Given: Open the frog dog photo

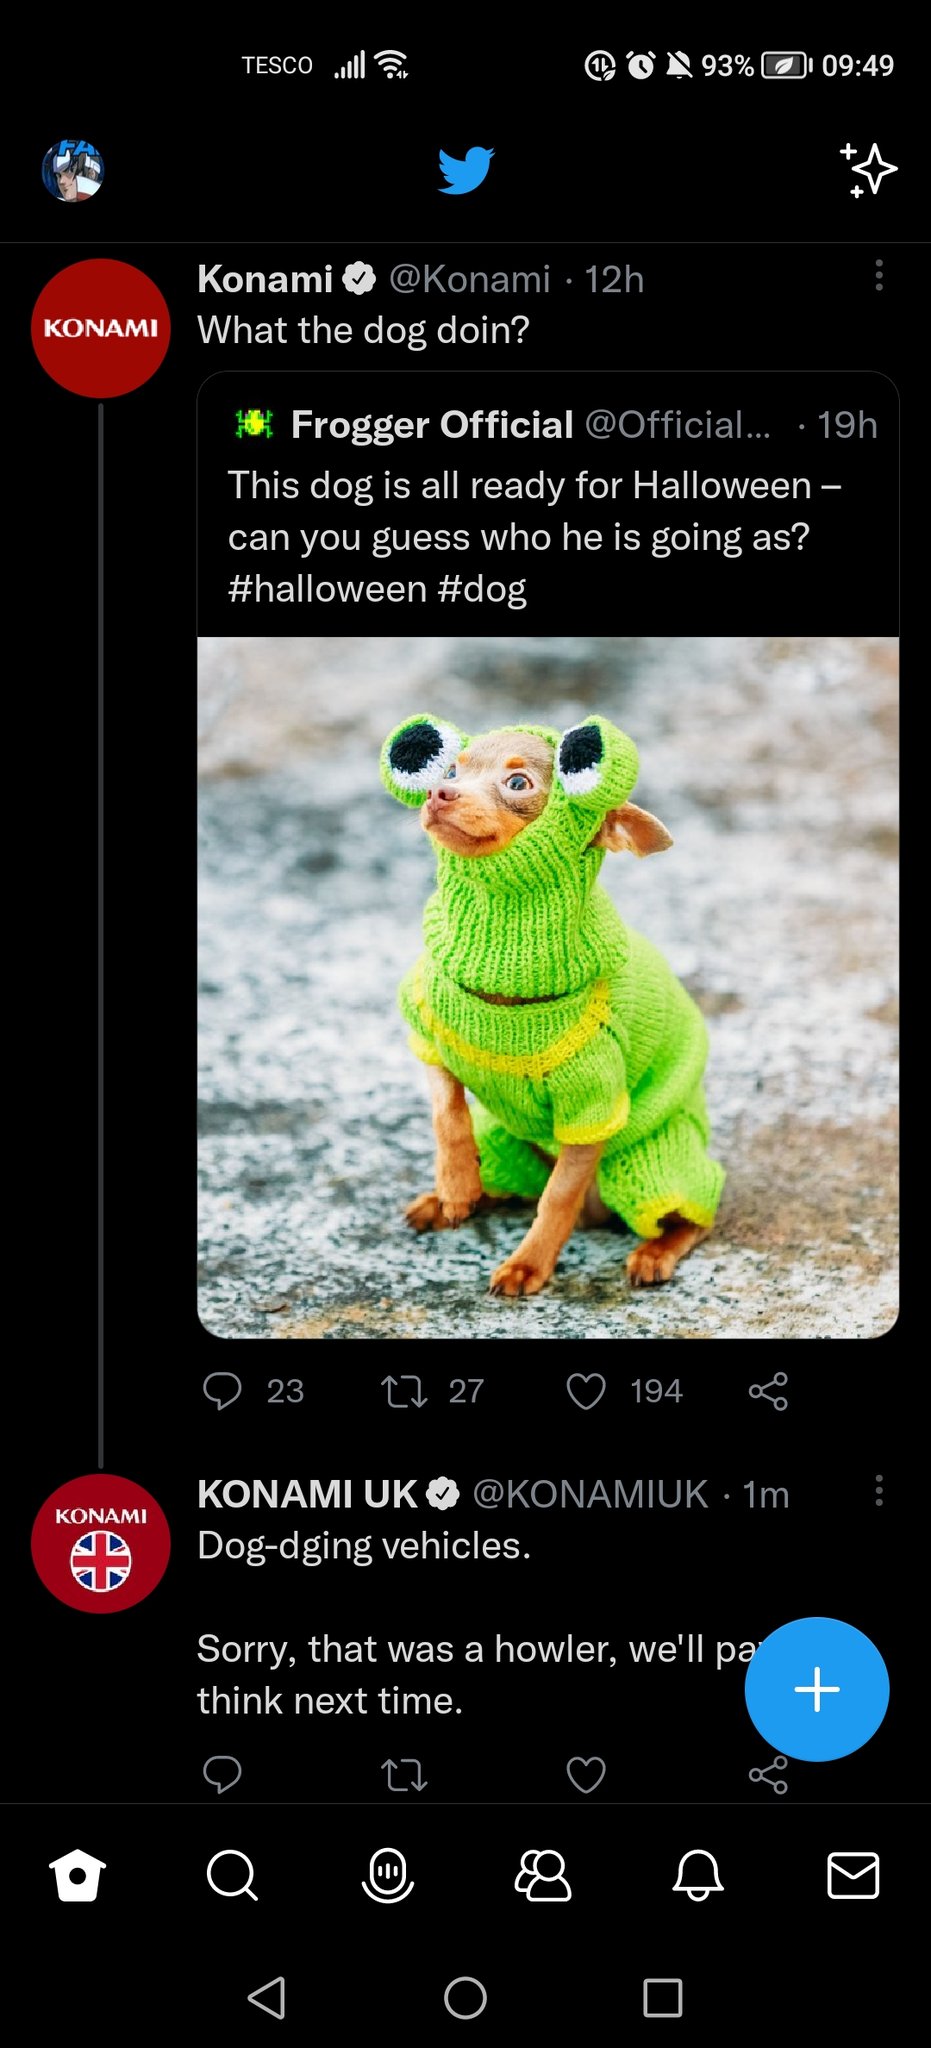Looking at the screenshot, I should (548, 987).
